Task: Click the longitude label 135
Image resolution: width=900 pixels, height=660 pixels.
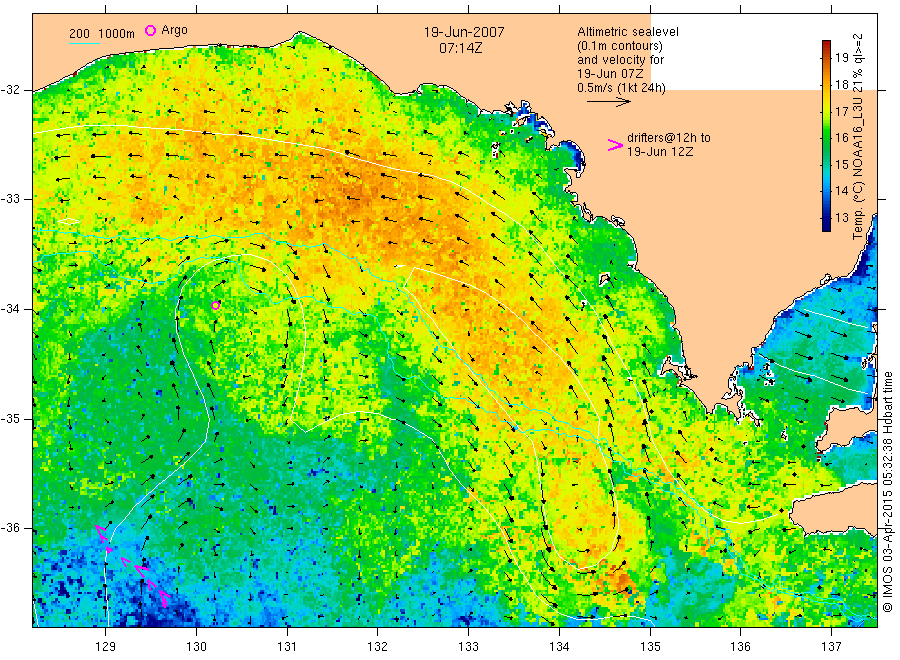Action: tap(650, 647)
